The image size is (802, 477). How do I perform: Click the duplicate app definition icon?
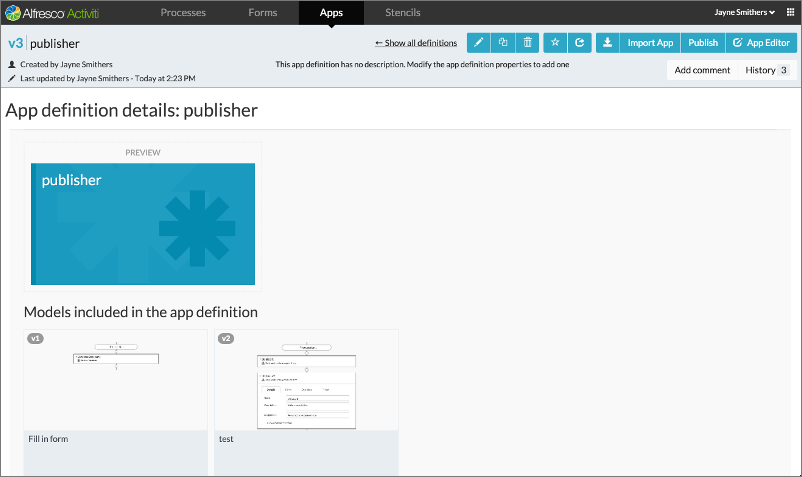pyautogui.click(x=503, y=43)
